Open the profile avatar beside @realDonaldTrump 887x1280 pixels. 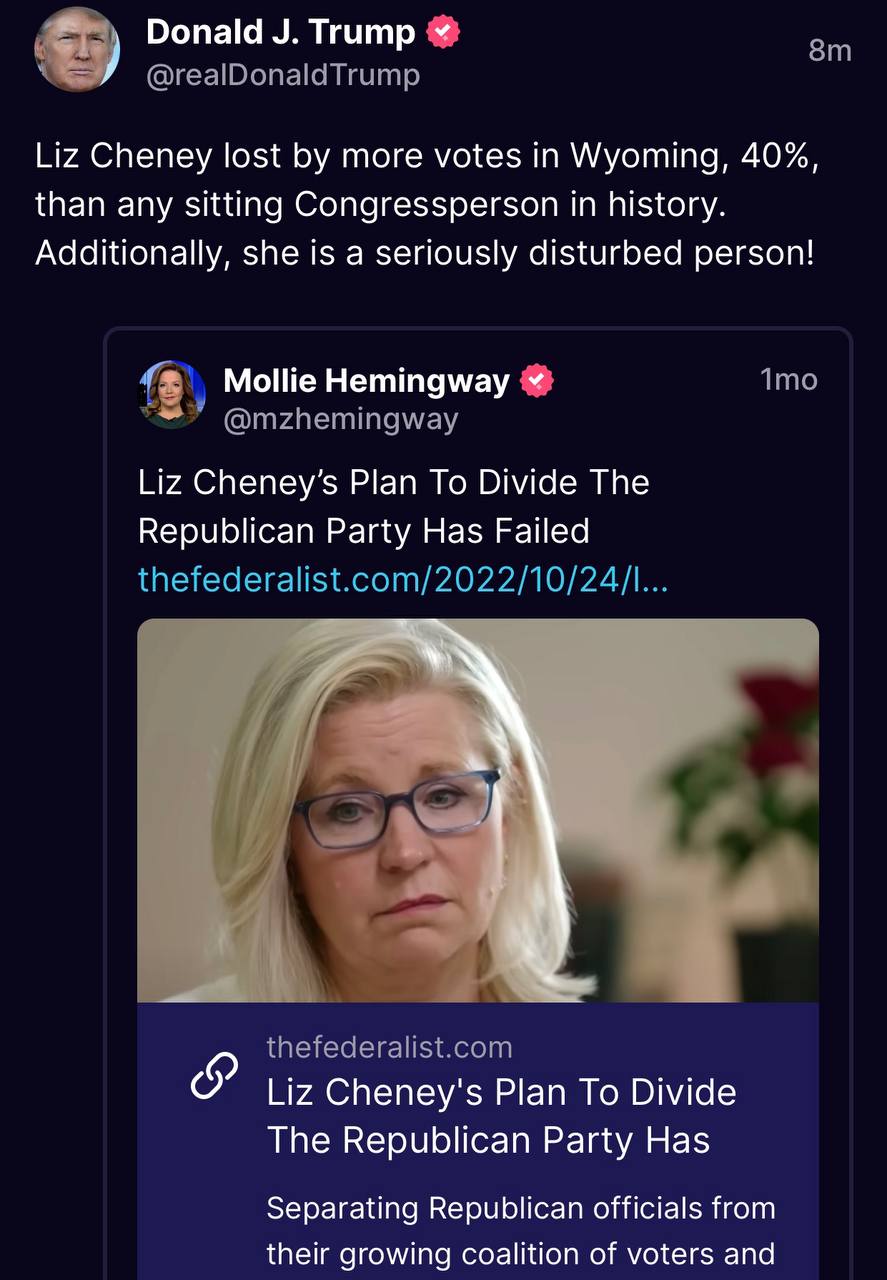tap(77, 49)
